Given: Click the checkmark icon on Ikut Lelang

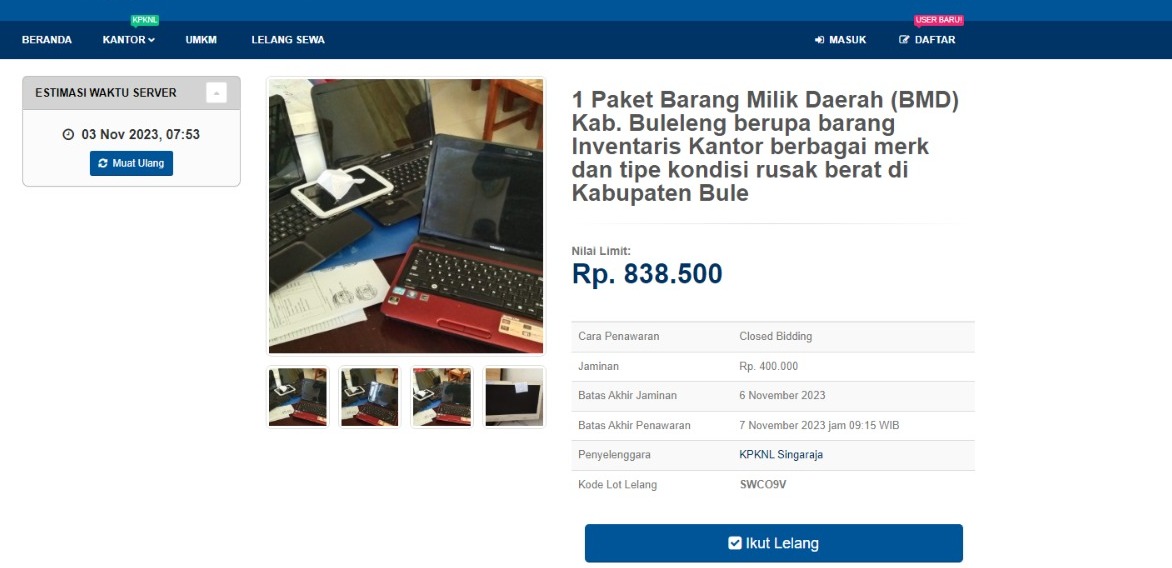Looking at the screenshot, I should coord(735,543).
